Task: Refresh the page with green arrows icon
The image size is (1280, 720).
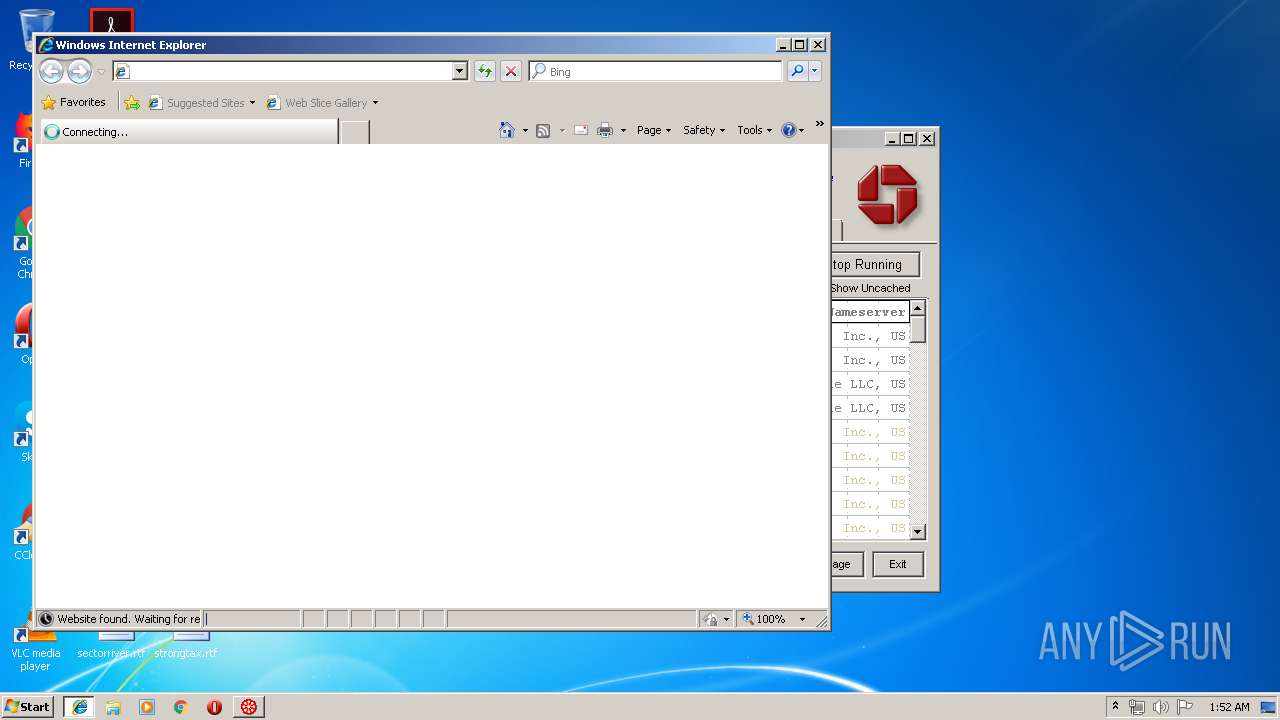Action: pyautogui.click(x=485, y=71)
